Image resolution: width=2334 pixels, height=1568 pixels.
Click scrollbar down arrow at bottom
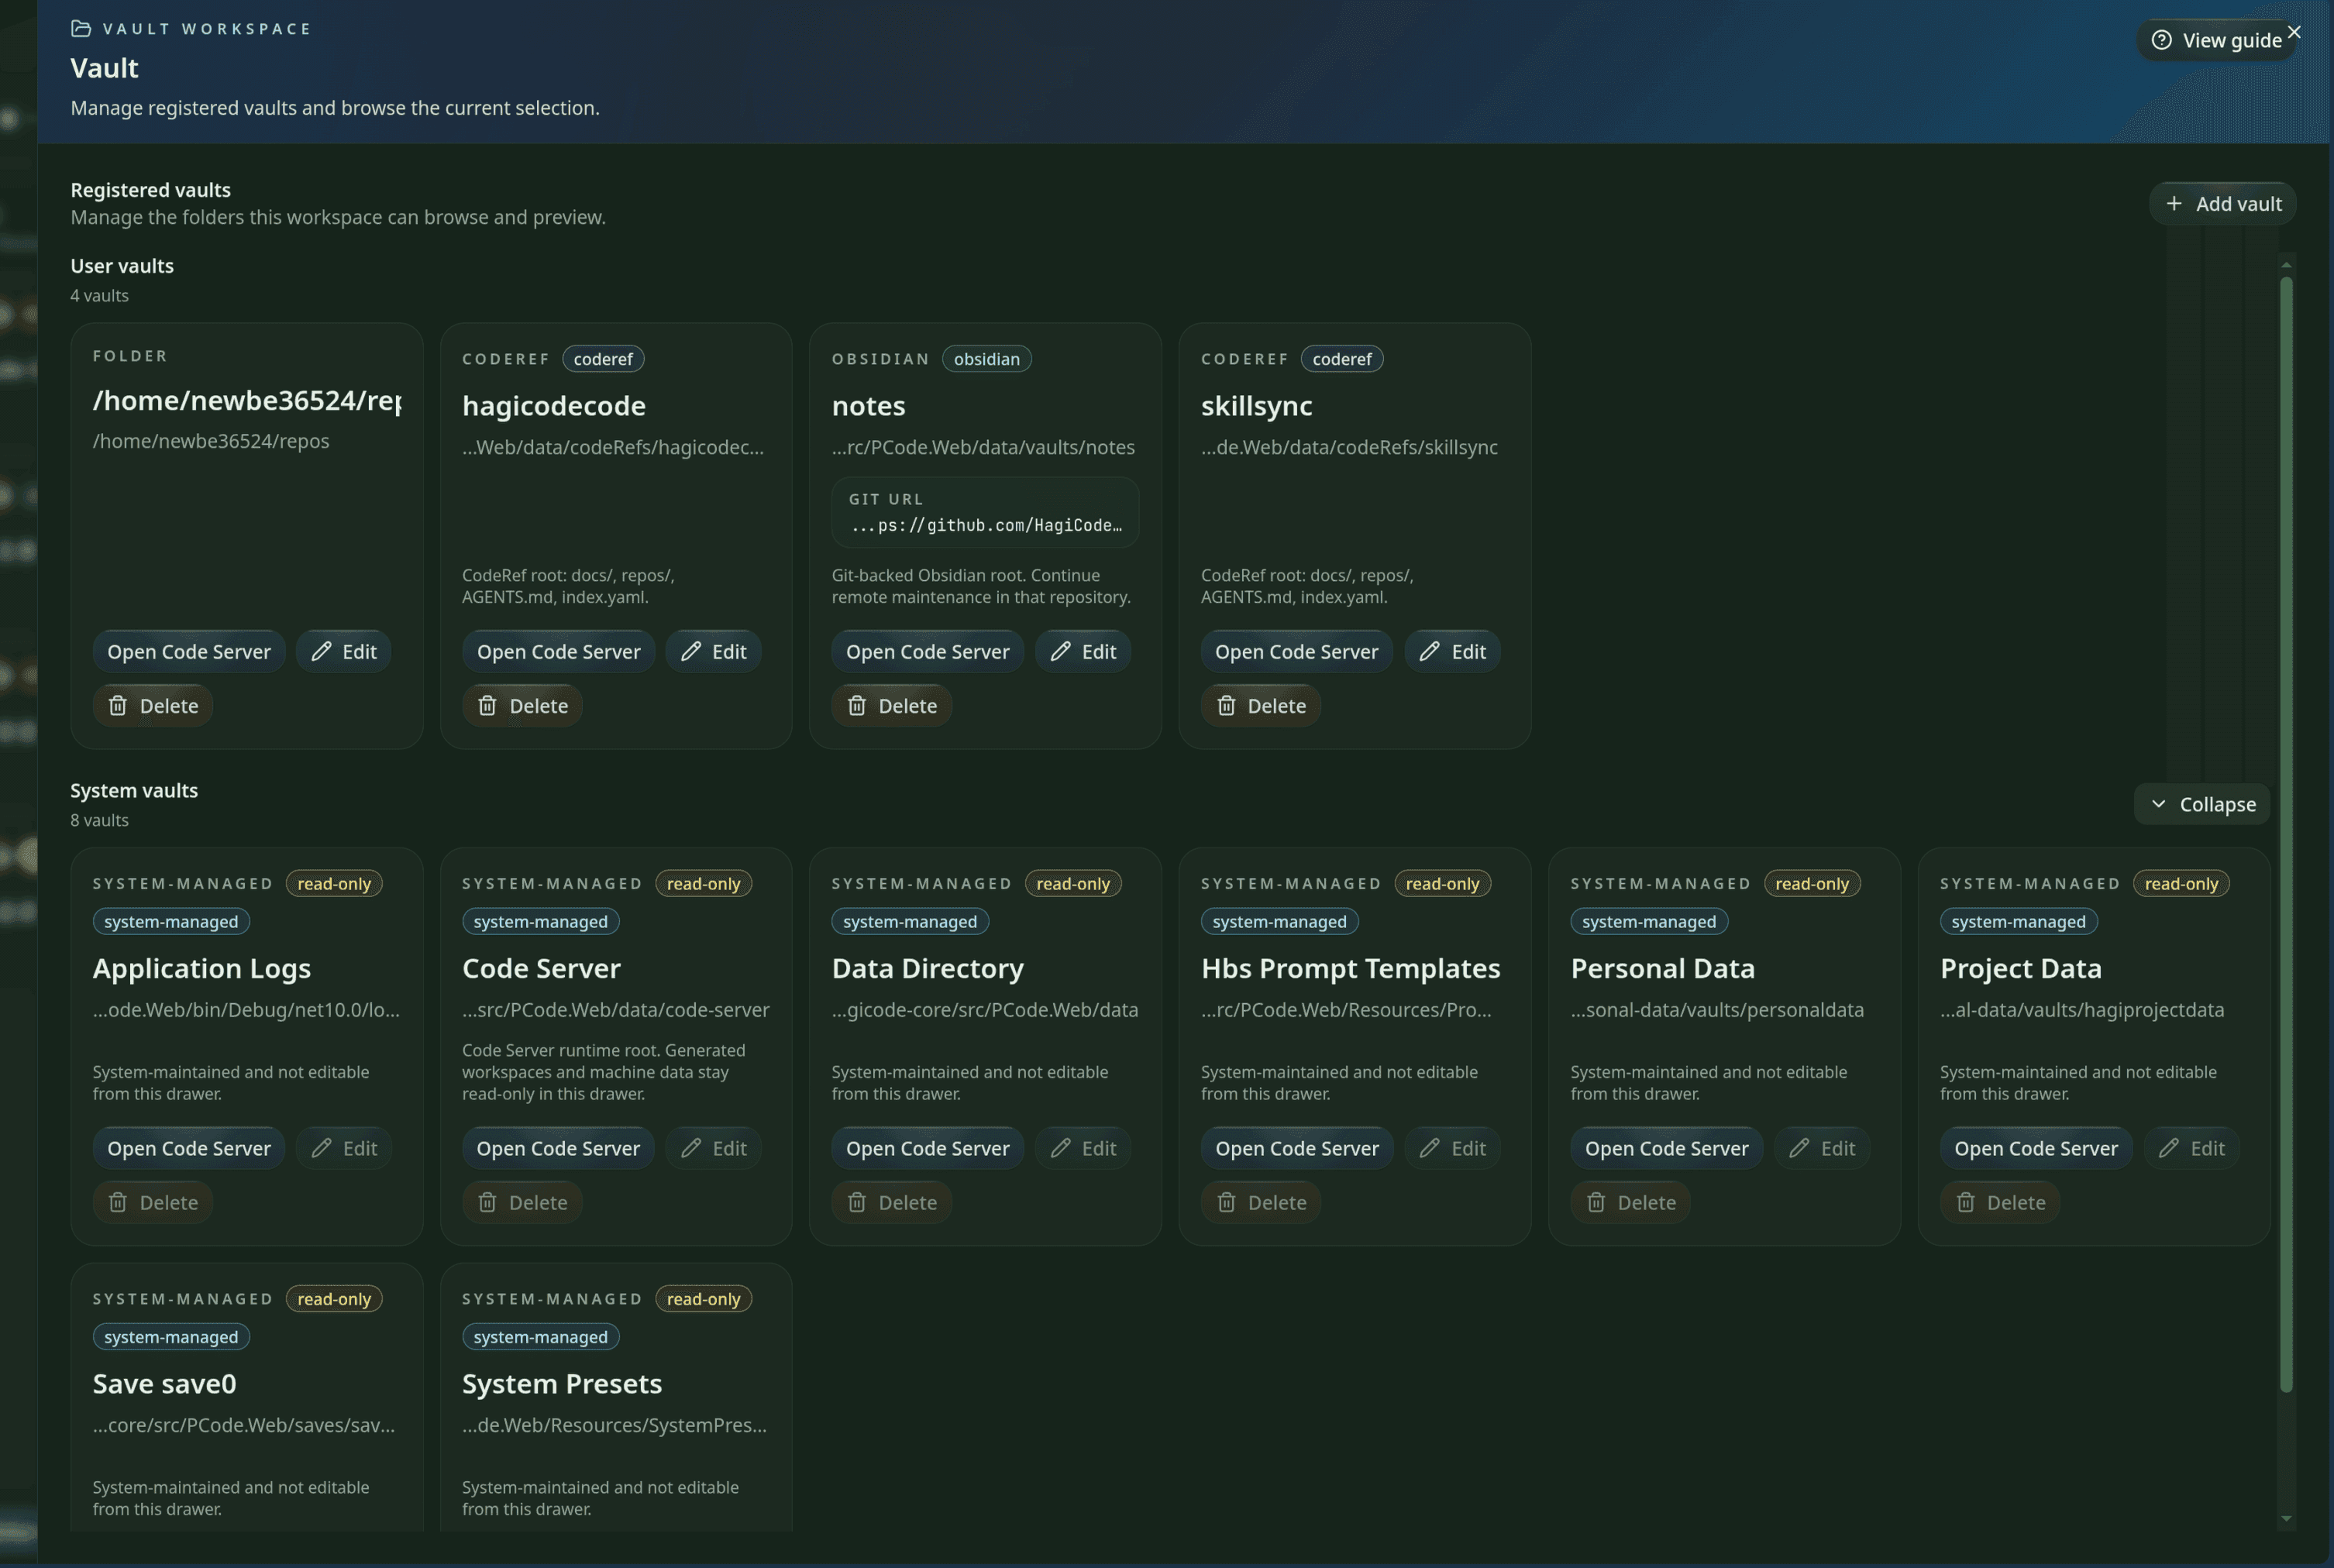coord(2286,1519)
